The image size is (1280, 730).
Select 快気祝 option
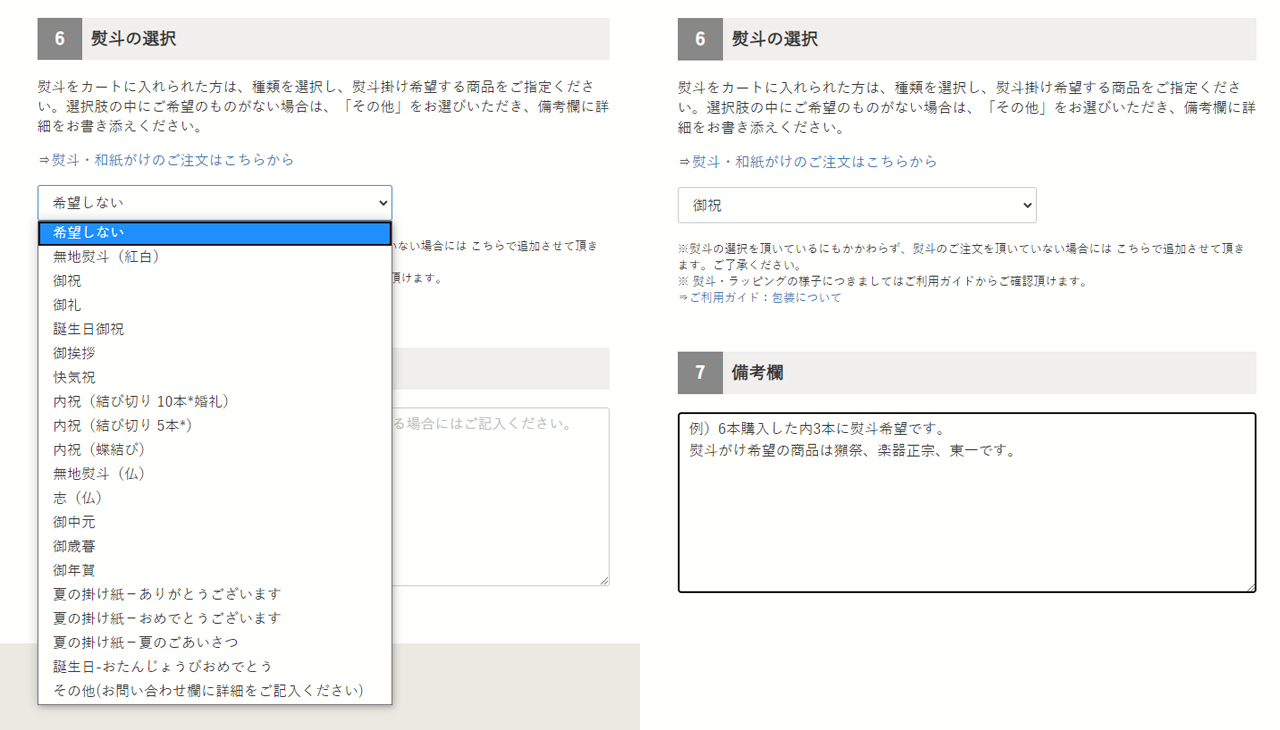click(75, 377)
